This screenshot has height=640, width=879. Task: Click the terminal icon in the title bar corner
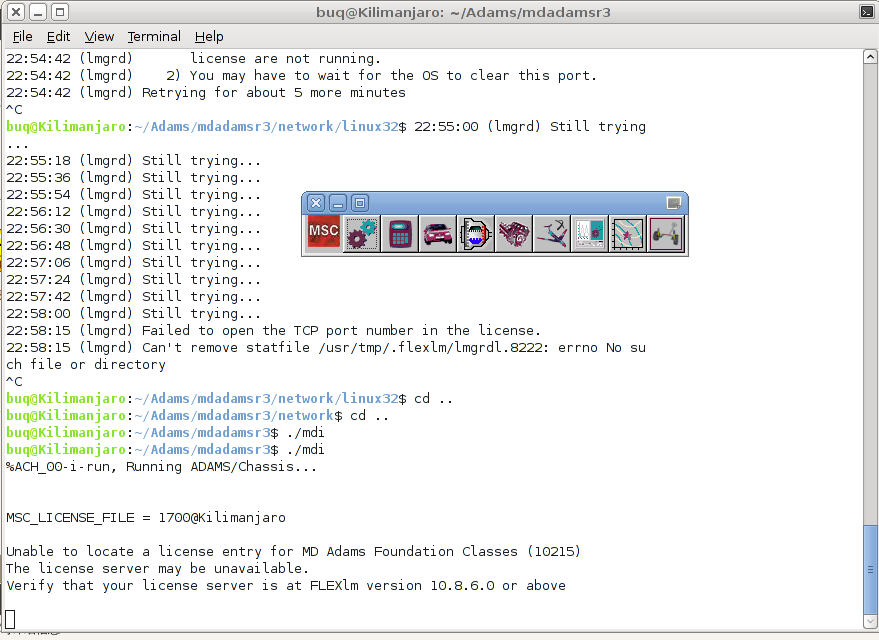pyautogui.click(x=867, y=12)
